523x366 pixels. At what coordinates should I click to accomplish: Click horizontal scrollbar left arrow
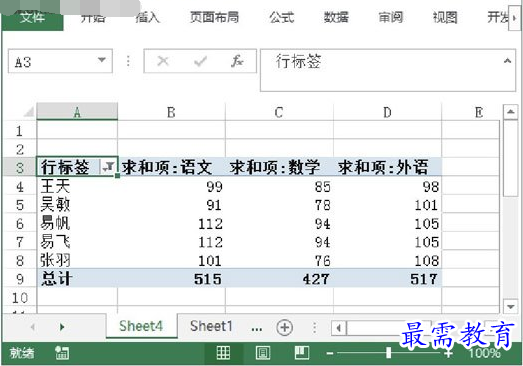339,328
